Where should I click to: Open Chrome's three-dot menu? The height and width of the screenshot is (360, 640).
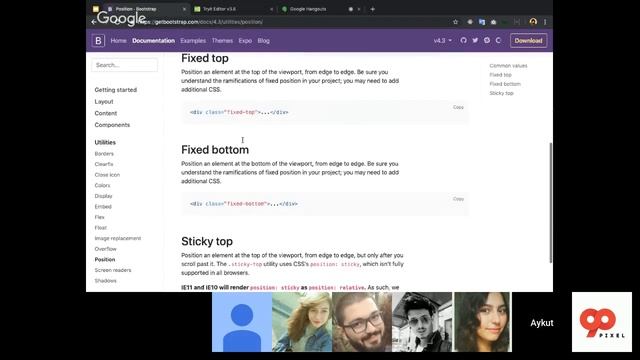point(545,22)
